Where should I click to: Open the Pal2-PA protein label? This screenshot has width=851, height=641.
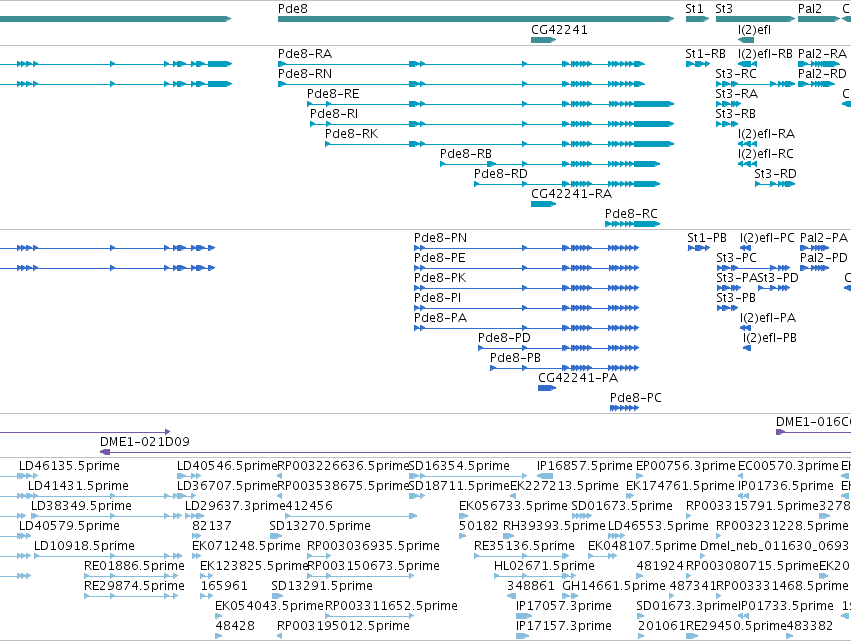tap(824, 238)
